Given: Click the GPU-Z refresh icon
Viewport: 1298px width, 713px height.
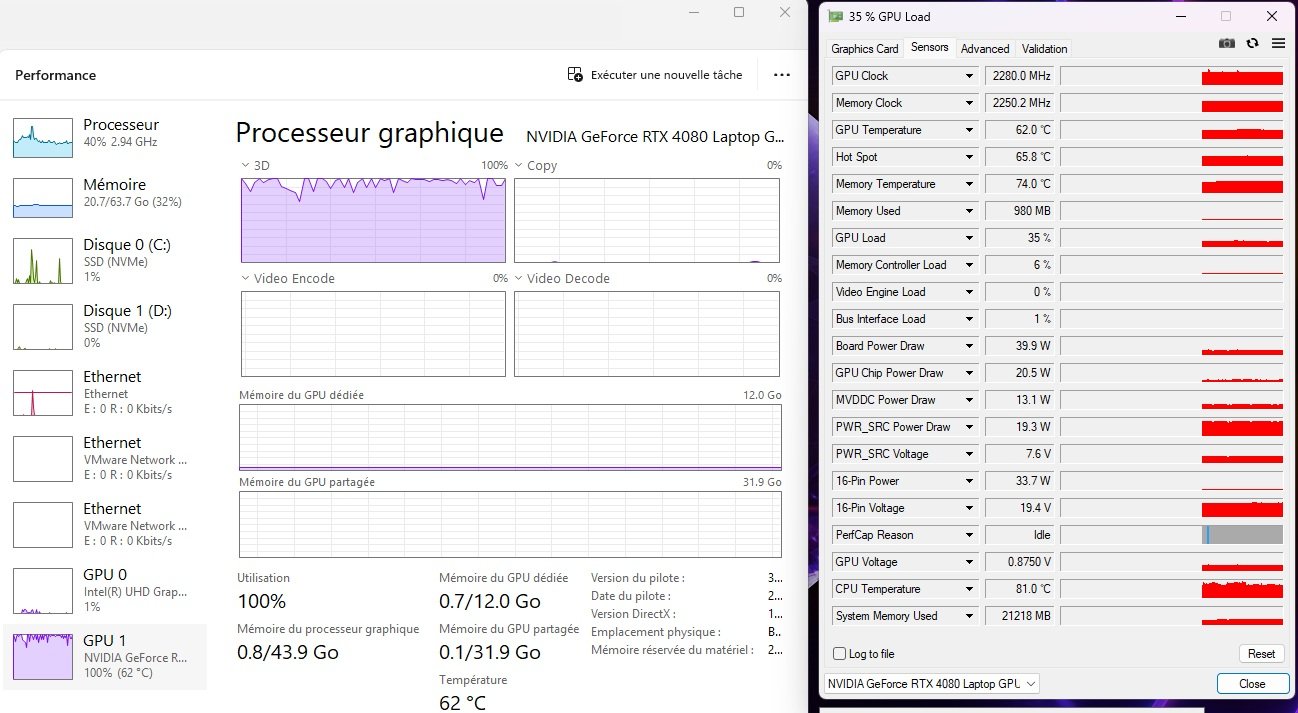Looking at the screenshot, I should point(1252,44).
